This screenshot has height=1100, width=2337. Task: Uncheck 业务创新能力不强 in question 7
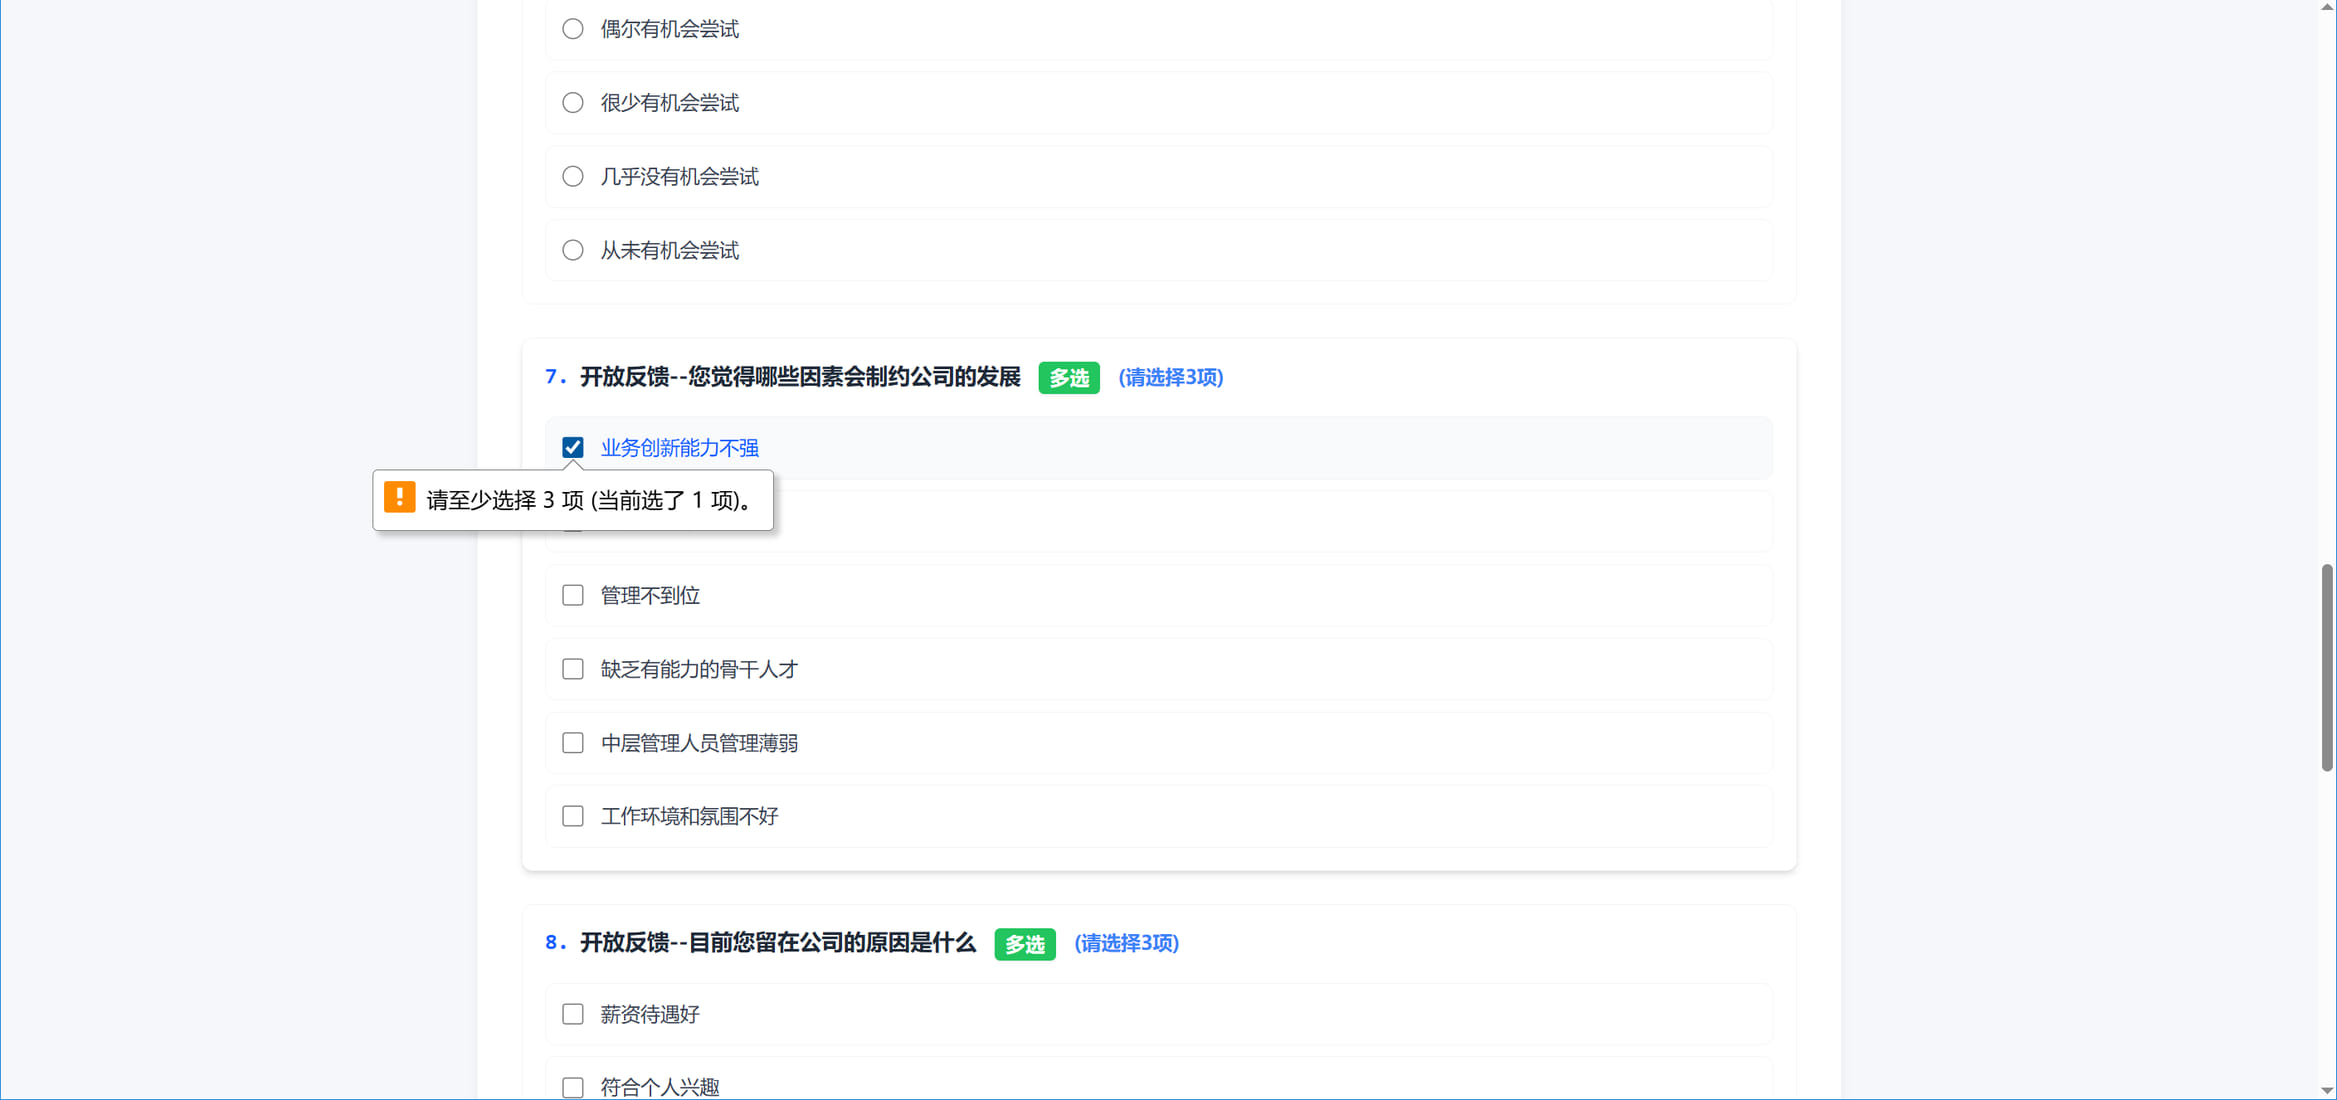coord(572,447)
